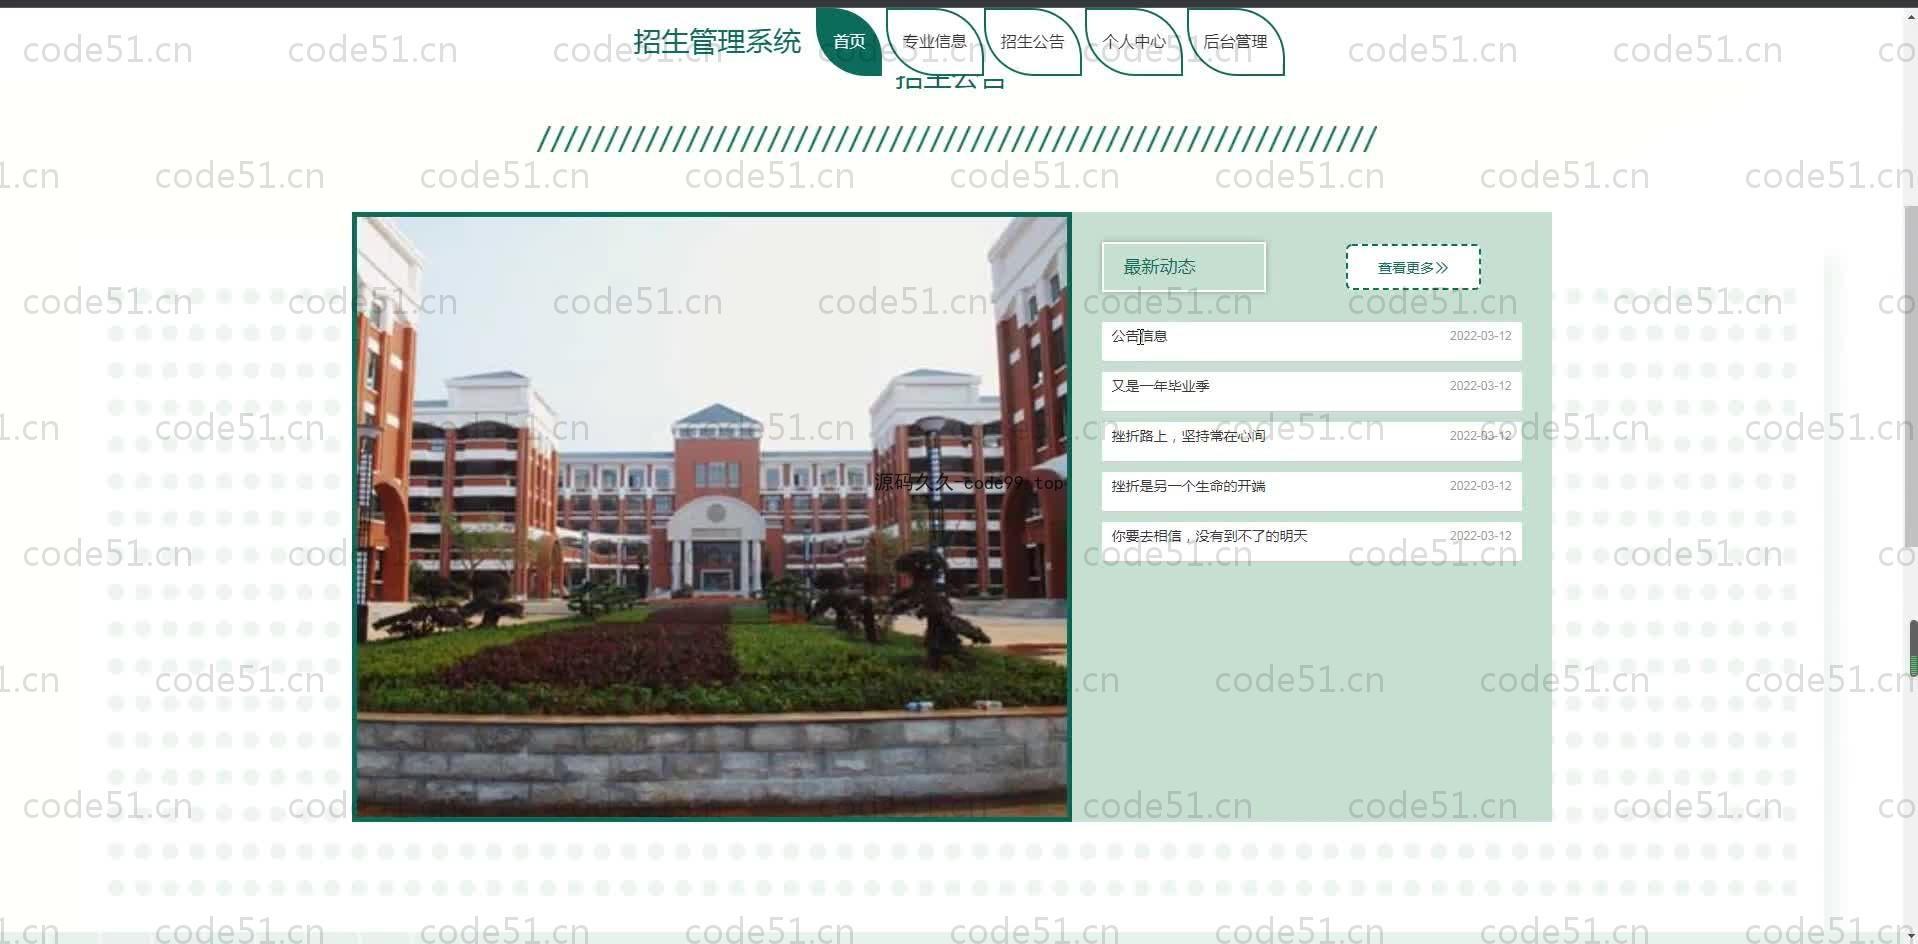Click the date beside 挫折是另一个生命的开端
The image size is (1918, 944).
1480,486
